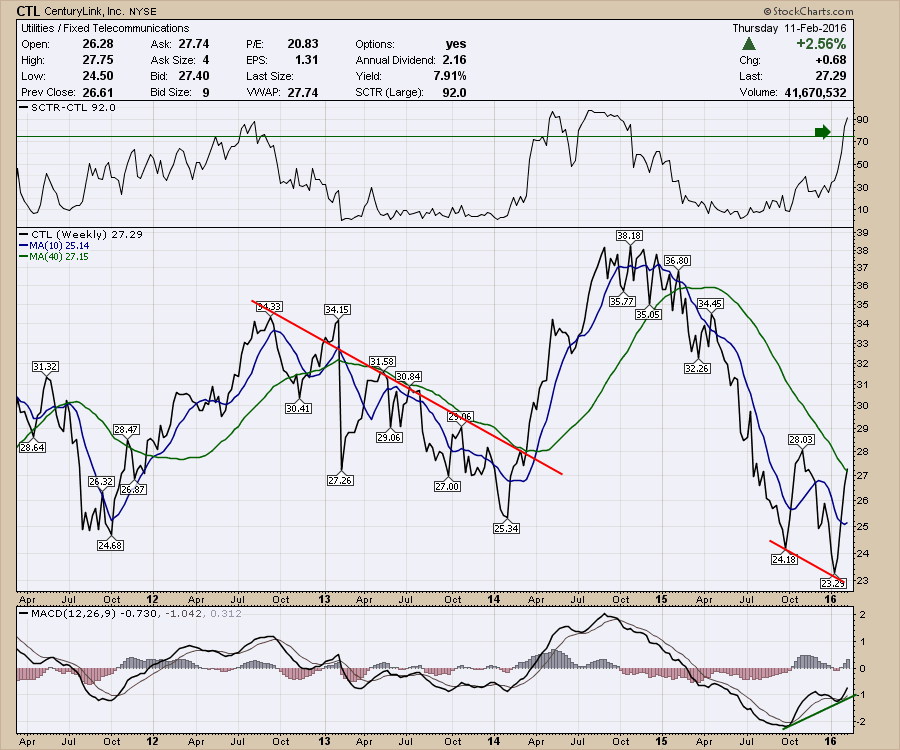900x750 pixels.
Task: Click the green right arrow in SCTR panel
Action: (822, 131)
